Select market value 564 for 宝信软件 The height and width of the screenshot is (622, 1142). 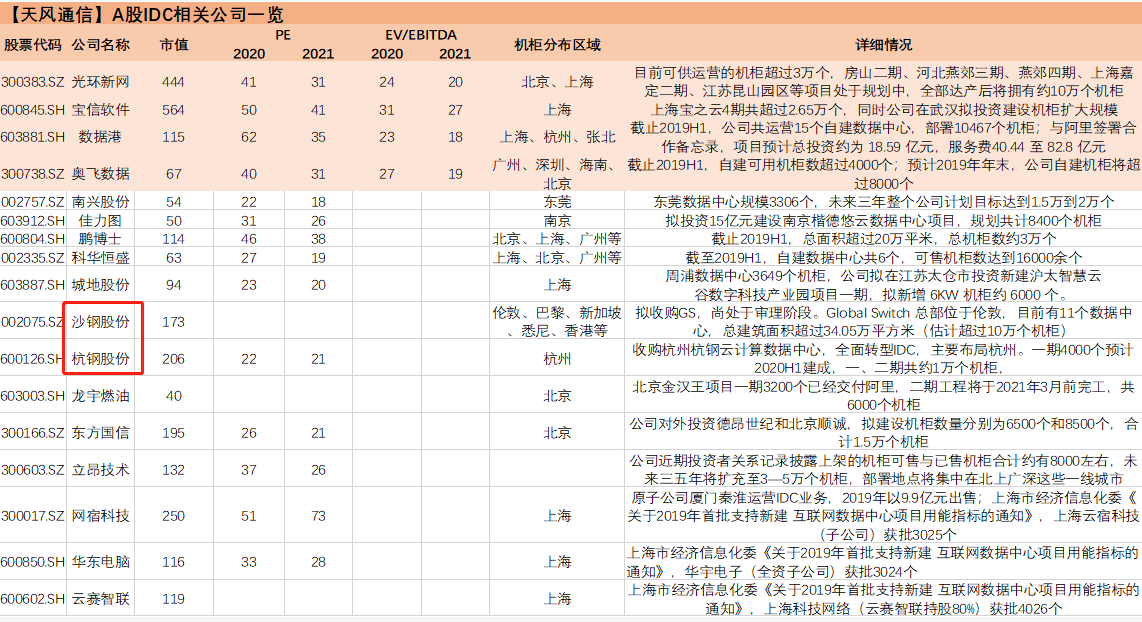[173, 110]
